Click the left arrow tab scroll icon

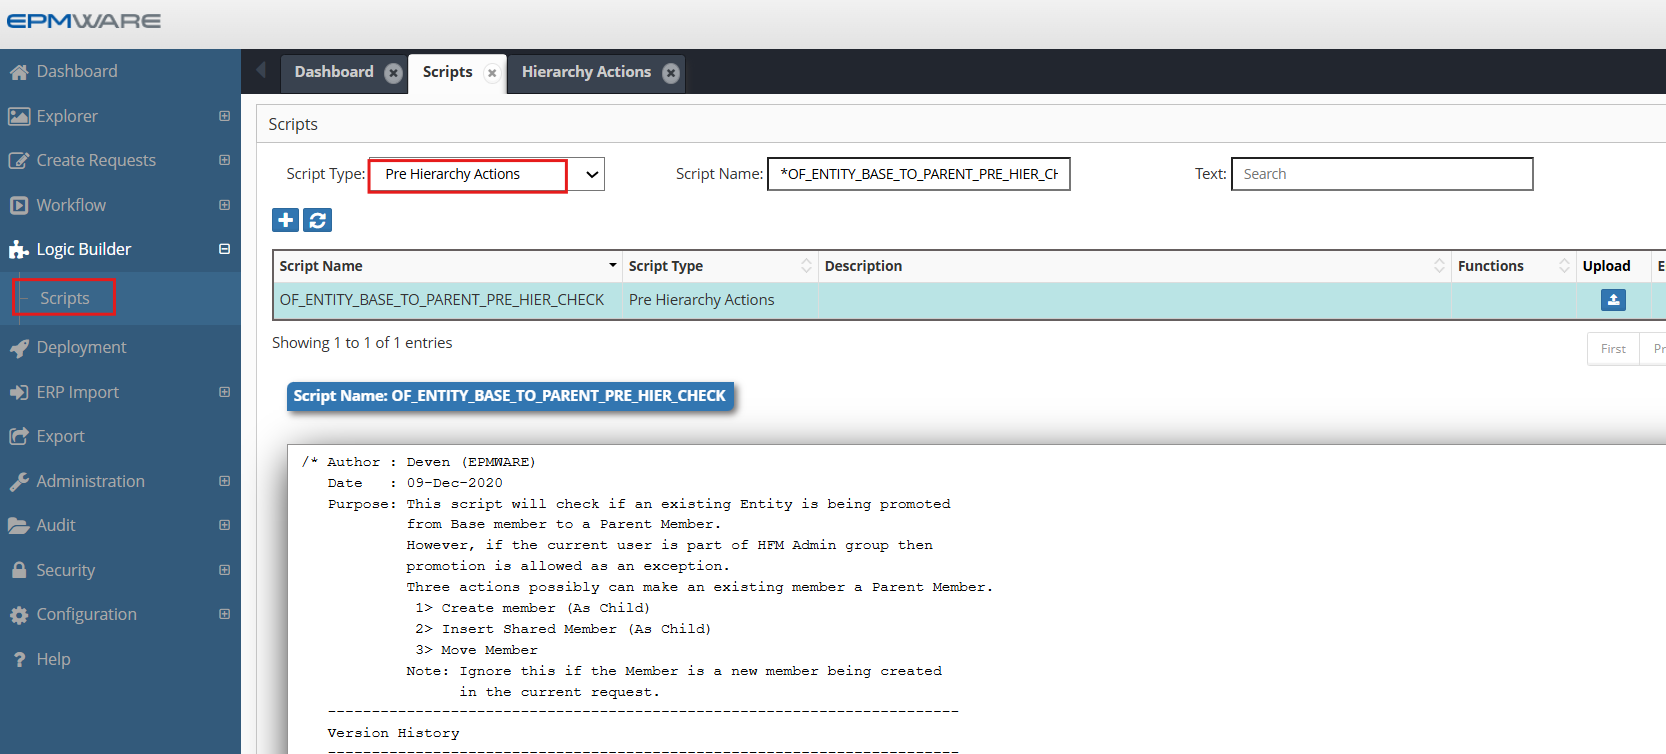tap(261, 70)
